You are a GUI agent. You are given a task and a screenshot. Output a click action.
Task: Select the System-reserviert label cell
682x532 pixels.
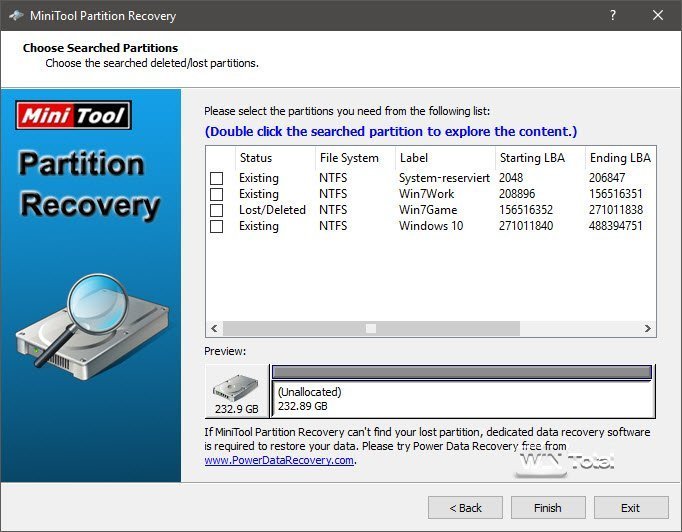pos(444,178)
